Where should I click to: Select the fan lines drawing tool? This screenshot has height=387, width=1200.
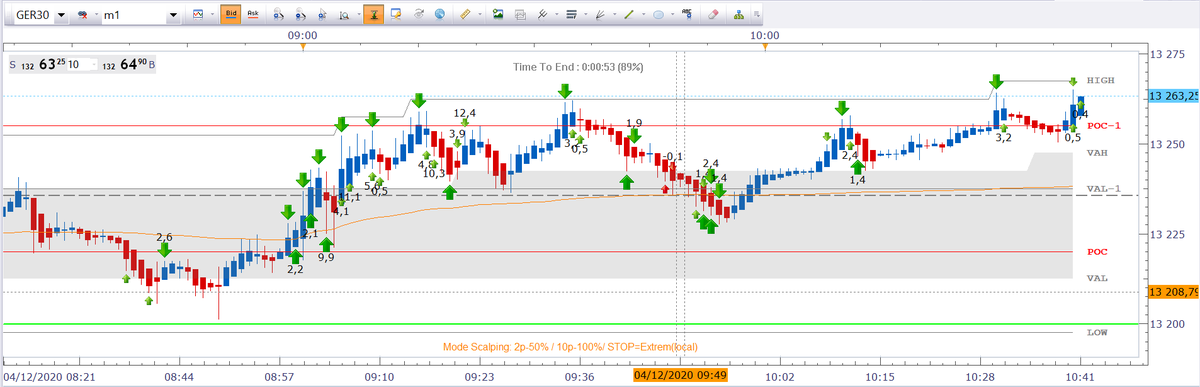point(600,15)
